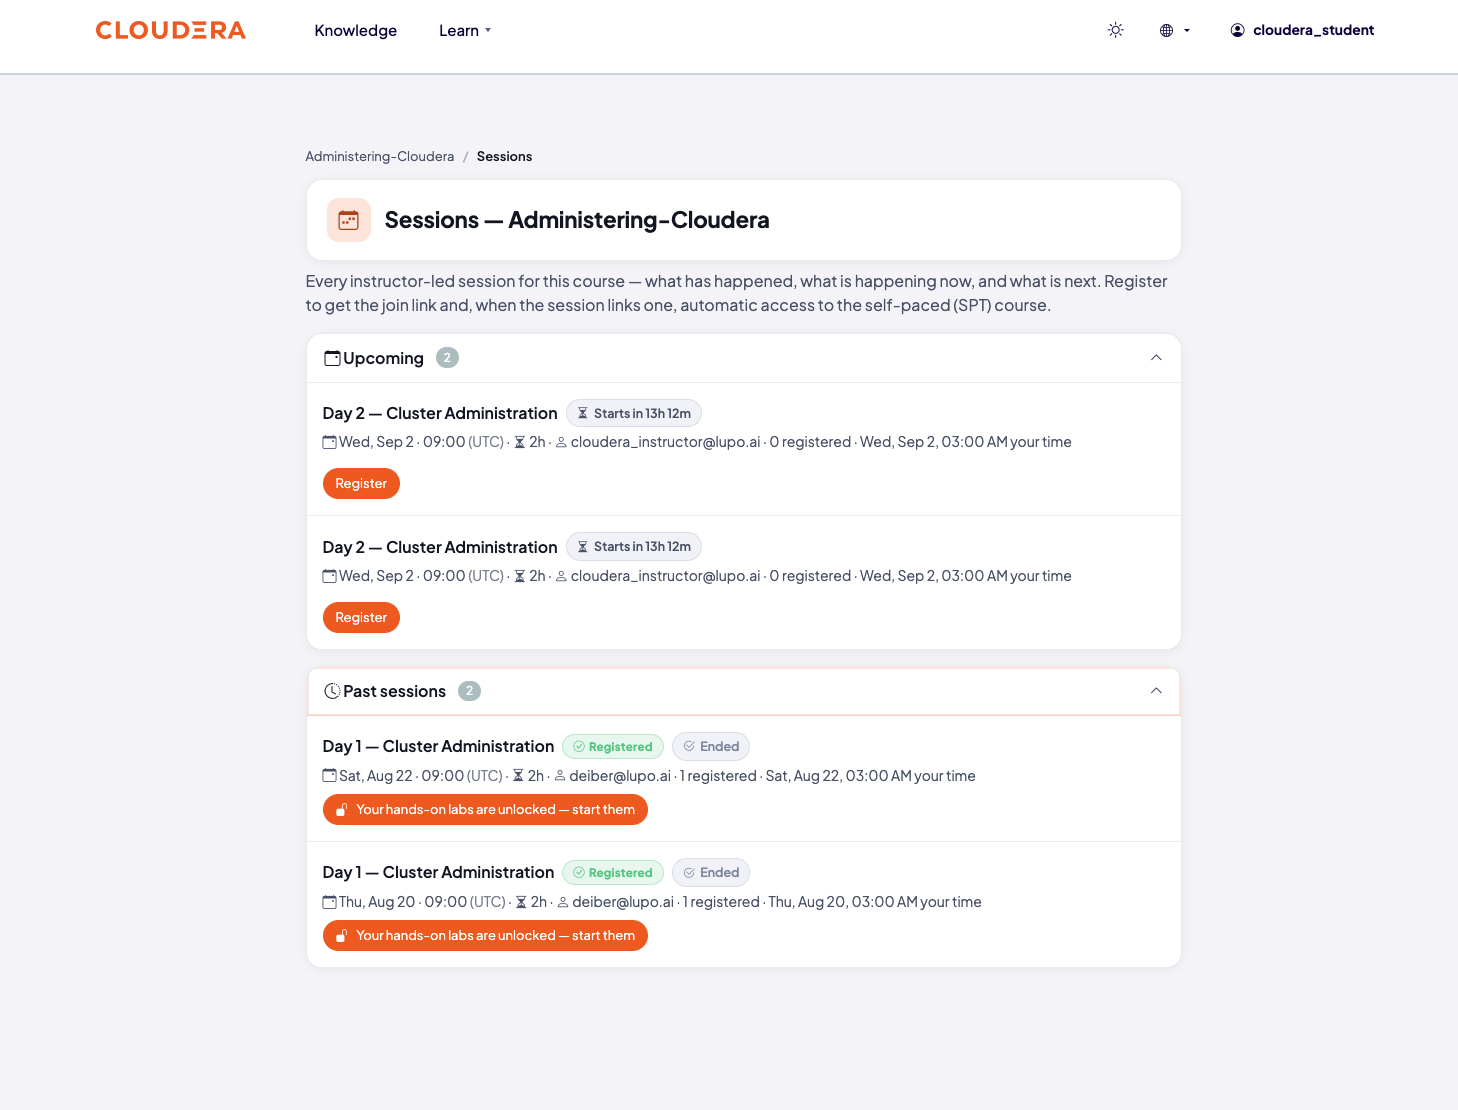Click person icon in Thu, Aug 20 row
This screenshot has width=1458, height=1110.
pos(563,902)
